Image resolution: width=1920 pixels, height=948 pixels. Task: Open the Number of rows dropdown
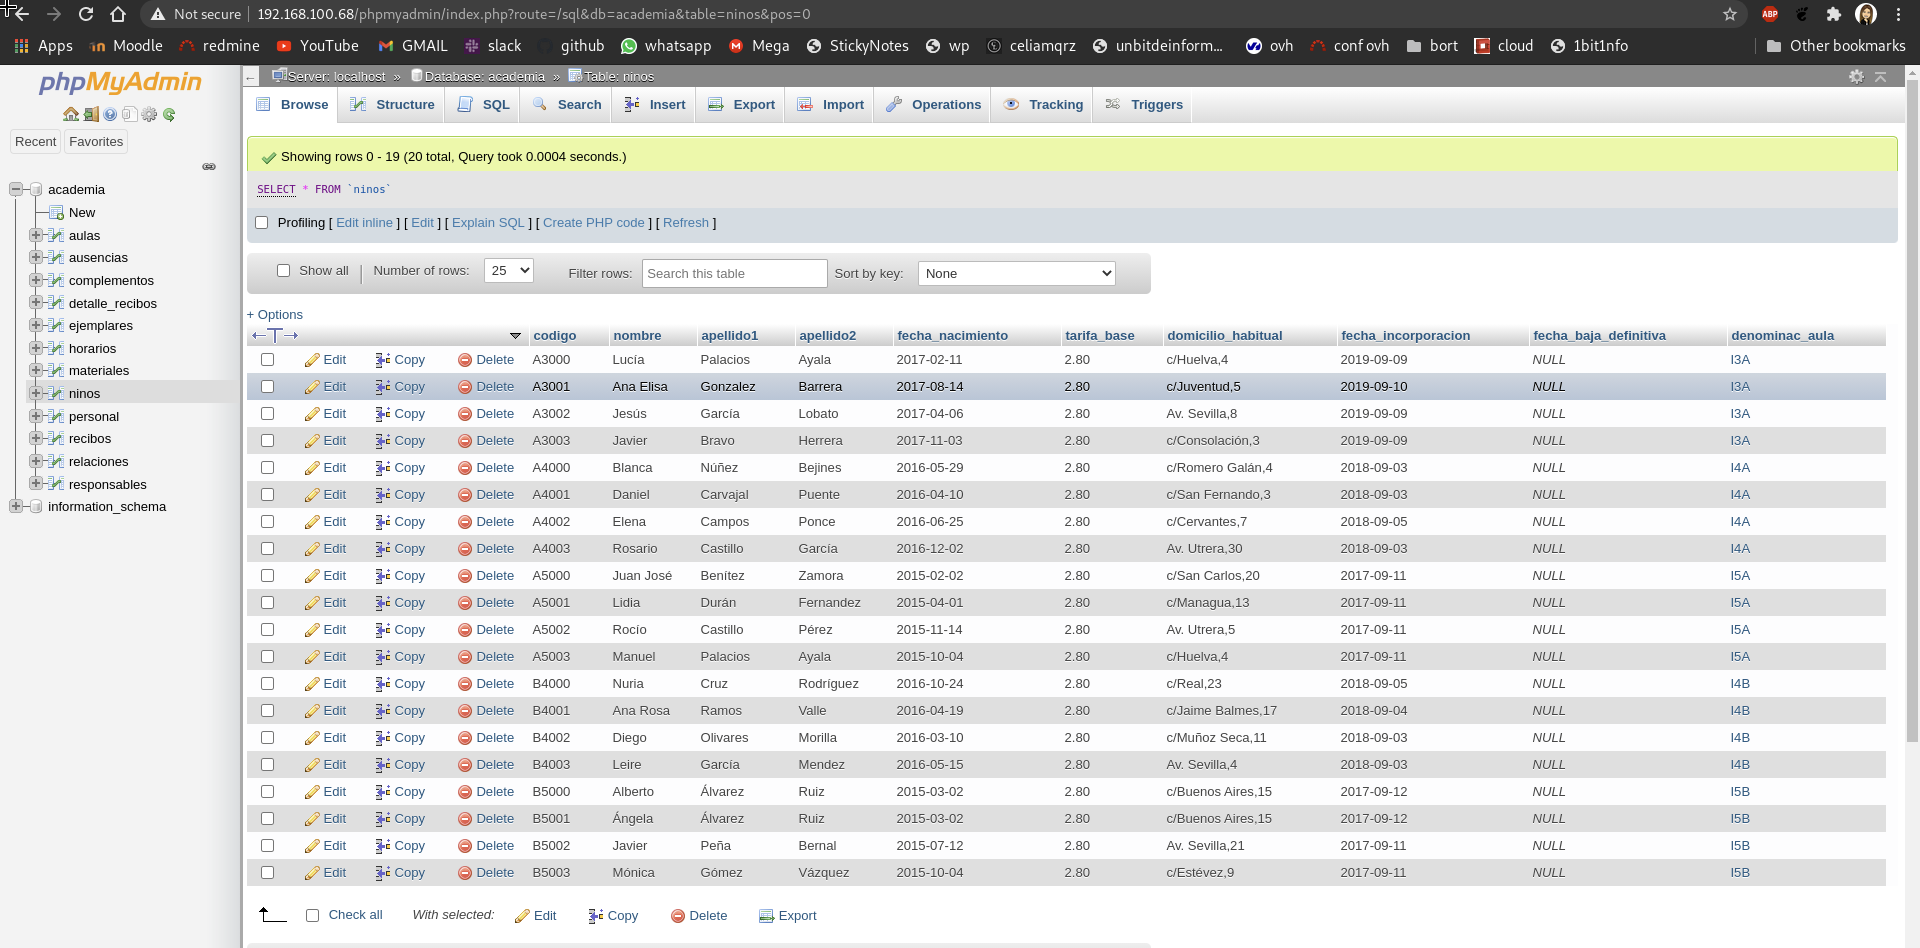[508, 271]
